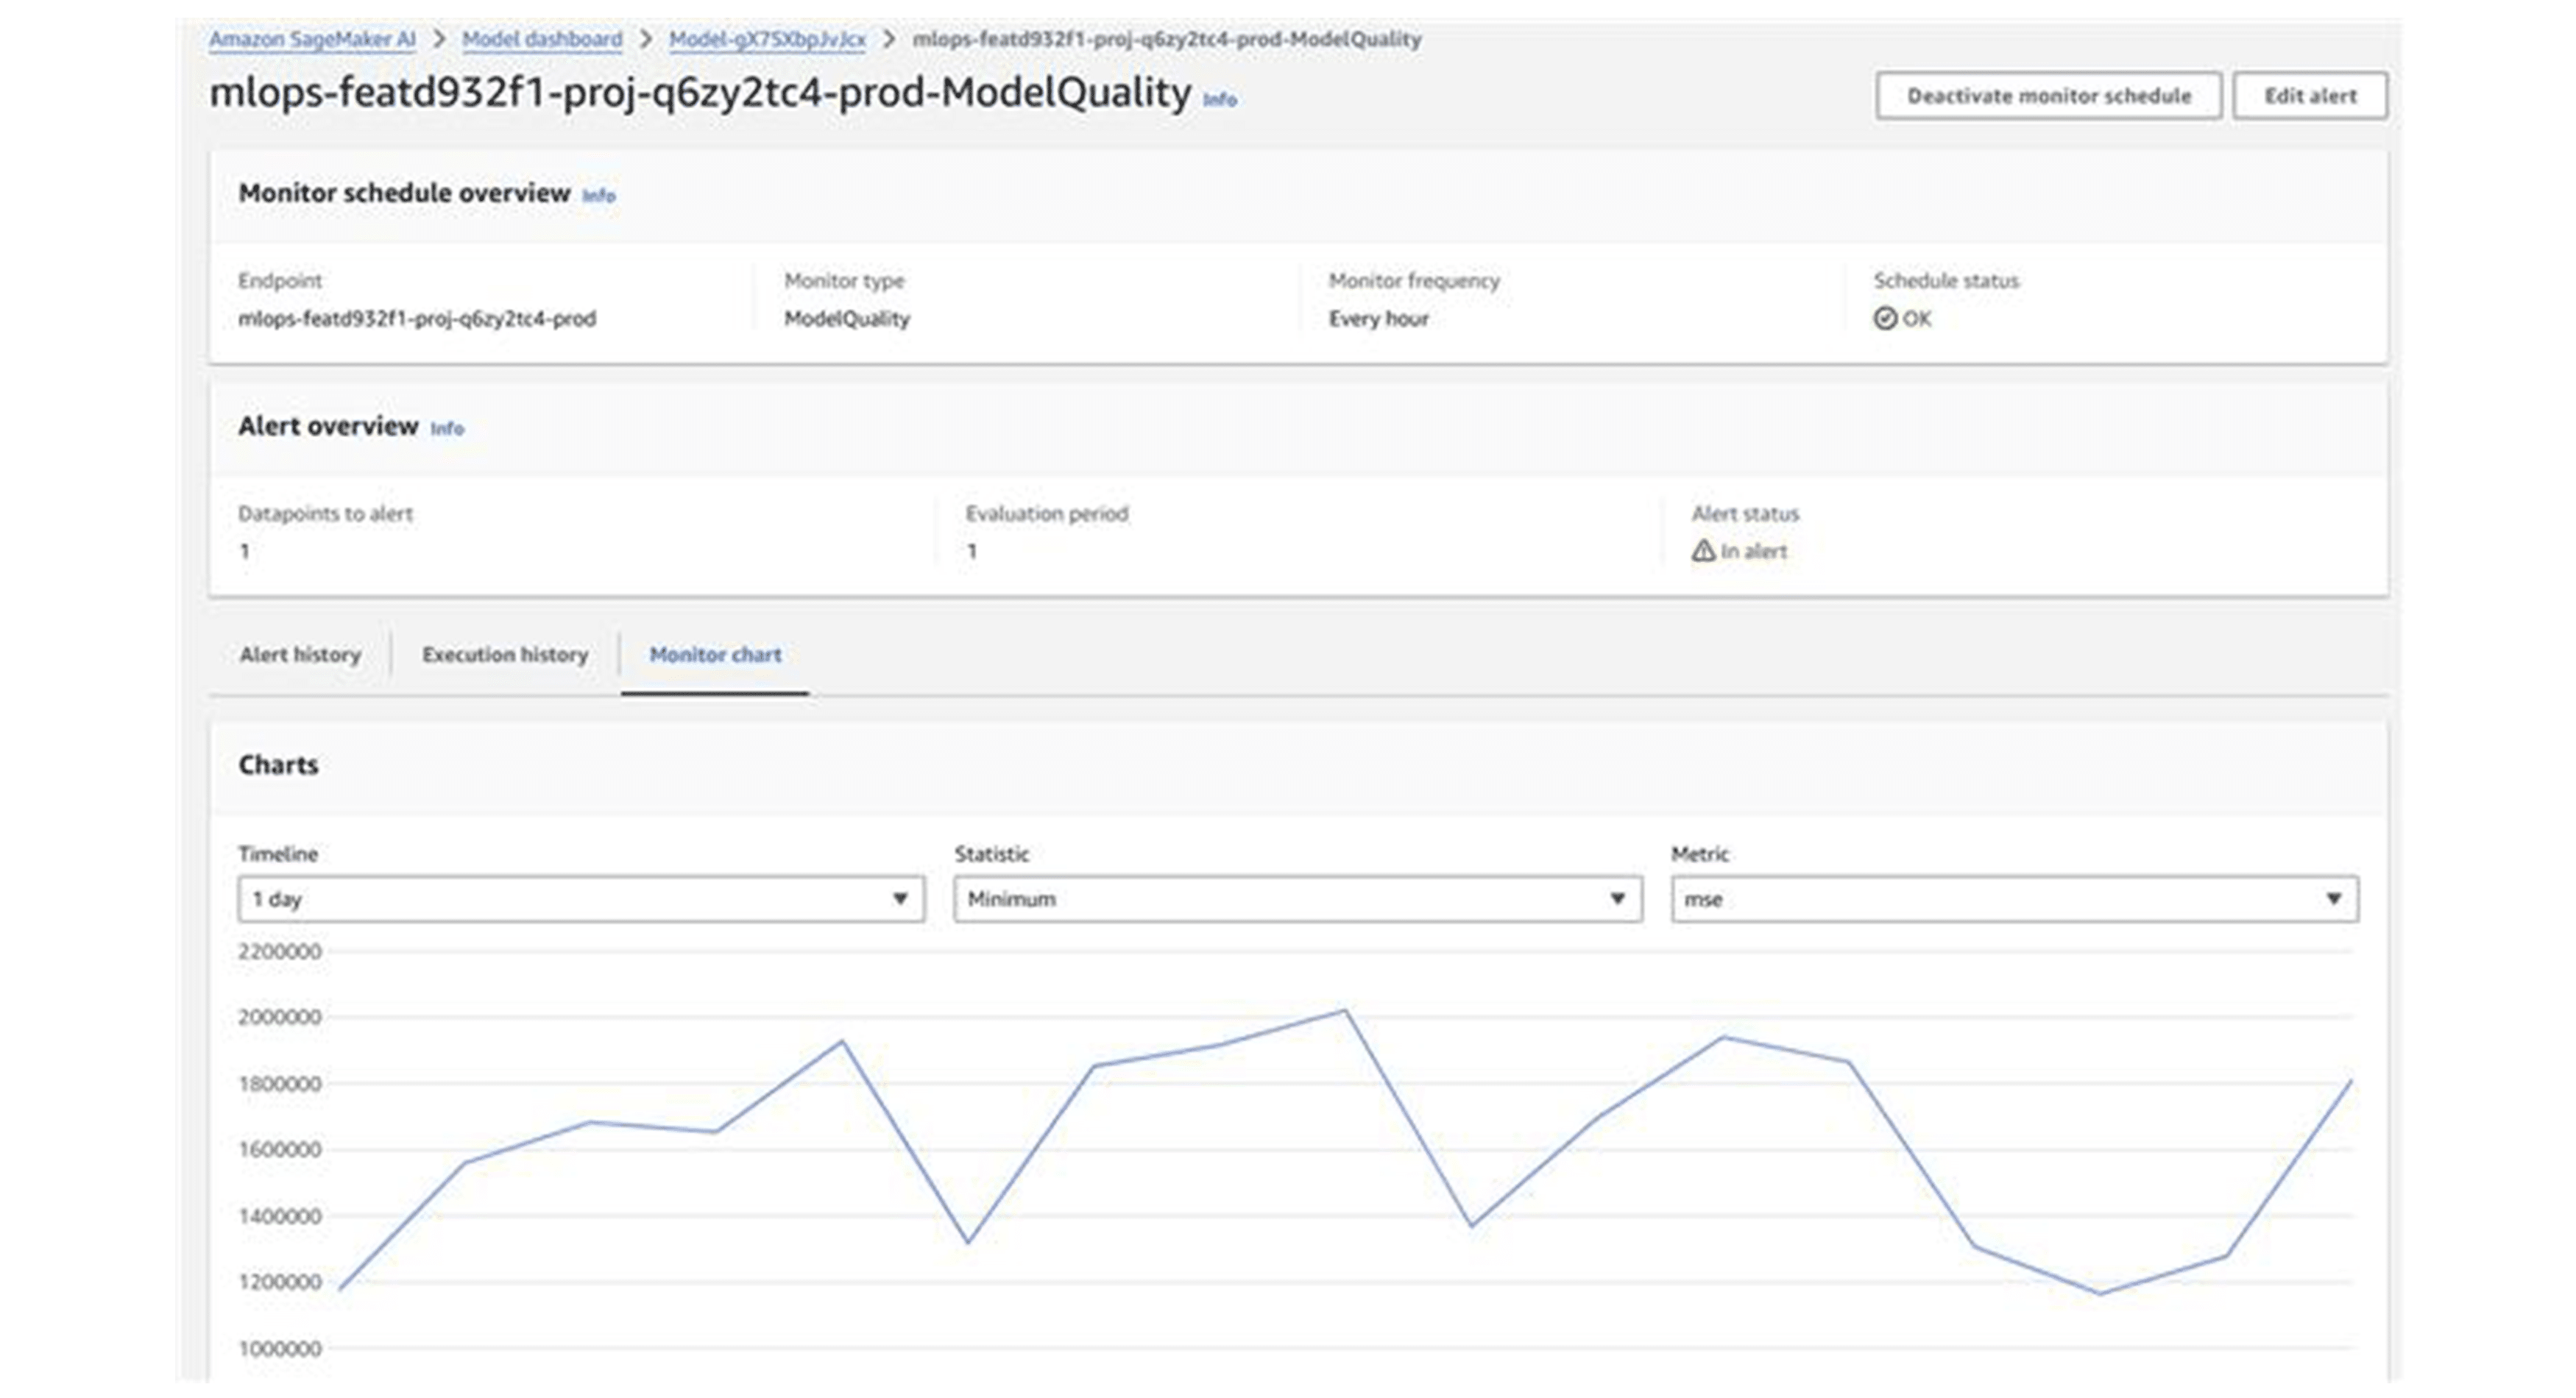Open the Statistic dropdown showing Minimum
Viewport: 2576px width, 1398px height.
(1298, 899)
